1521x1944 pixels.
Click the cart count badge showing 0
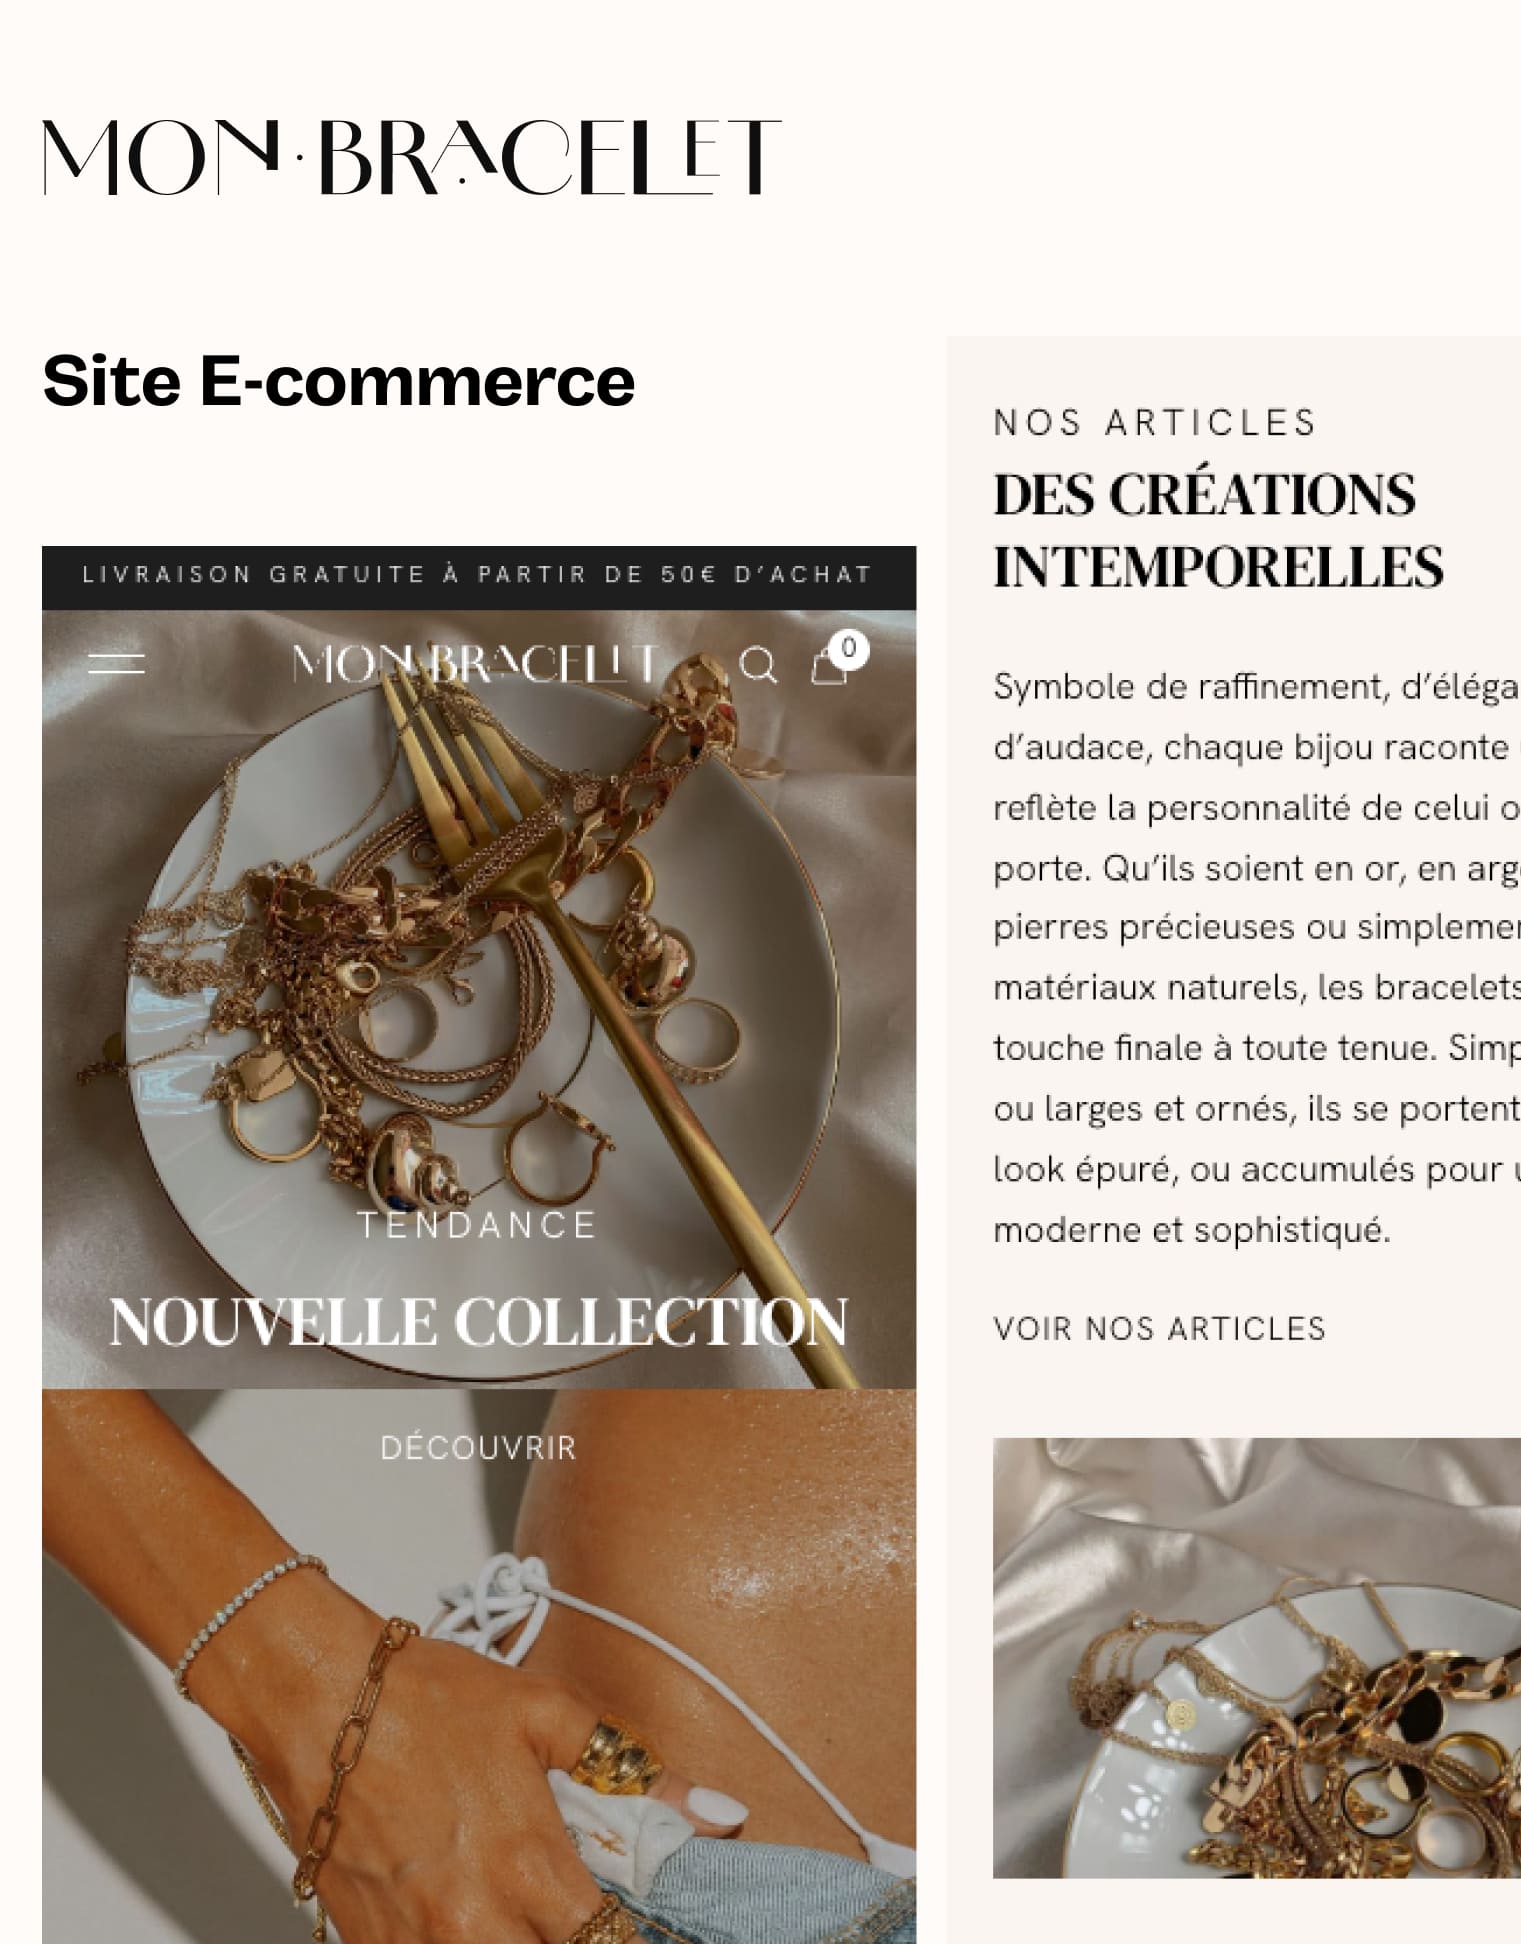click(848, 648)
